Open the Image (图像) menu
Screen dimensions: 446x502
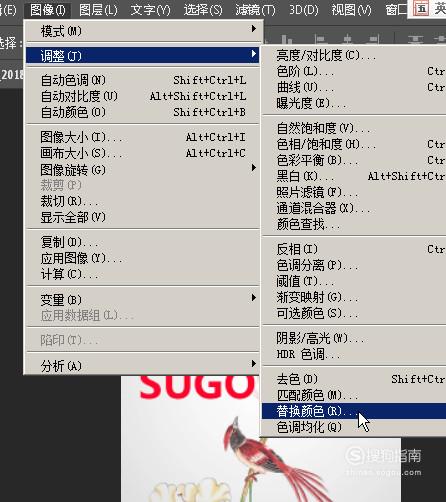point(47,10)
